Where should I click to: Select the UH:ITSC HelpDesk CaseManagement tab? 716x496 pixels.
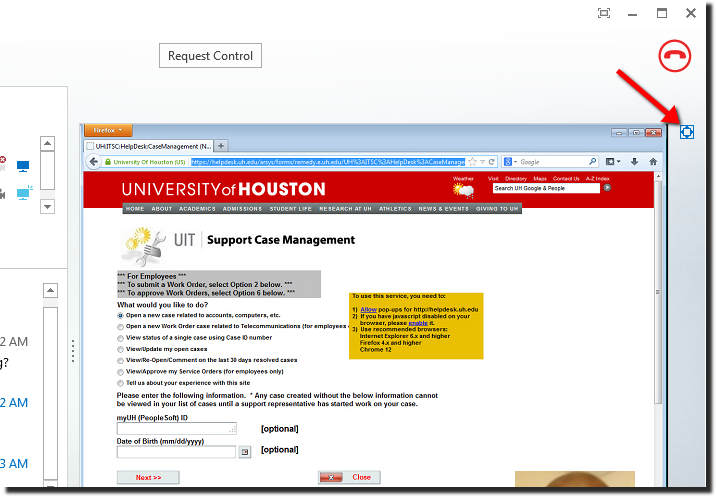coord(150,146)
